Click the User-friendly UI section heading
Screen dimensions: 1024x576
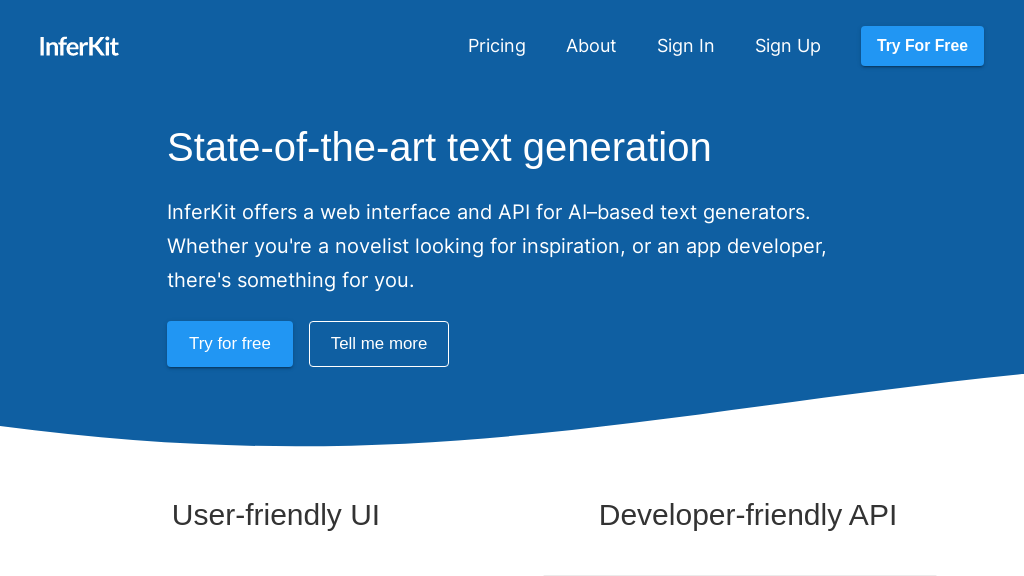[x=275, y=515]
